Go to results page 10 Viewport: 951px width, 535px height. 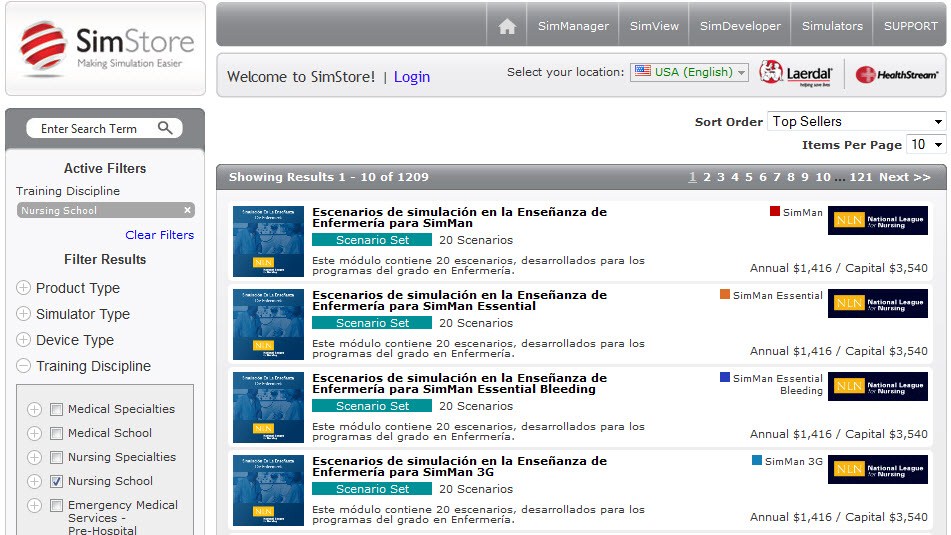(x=823, y=177)
